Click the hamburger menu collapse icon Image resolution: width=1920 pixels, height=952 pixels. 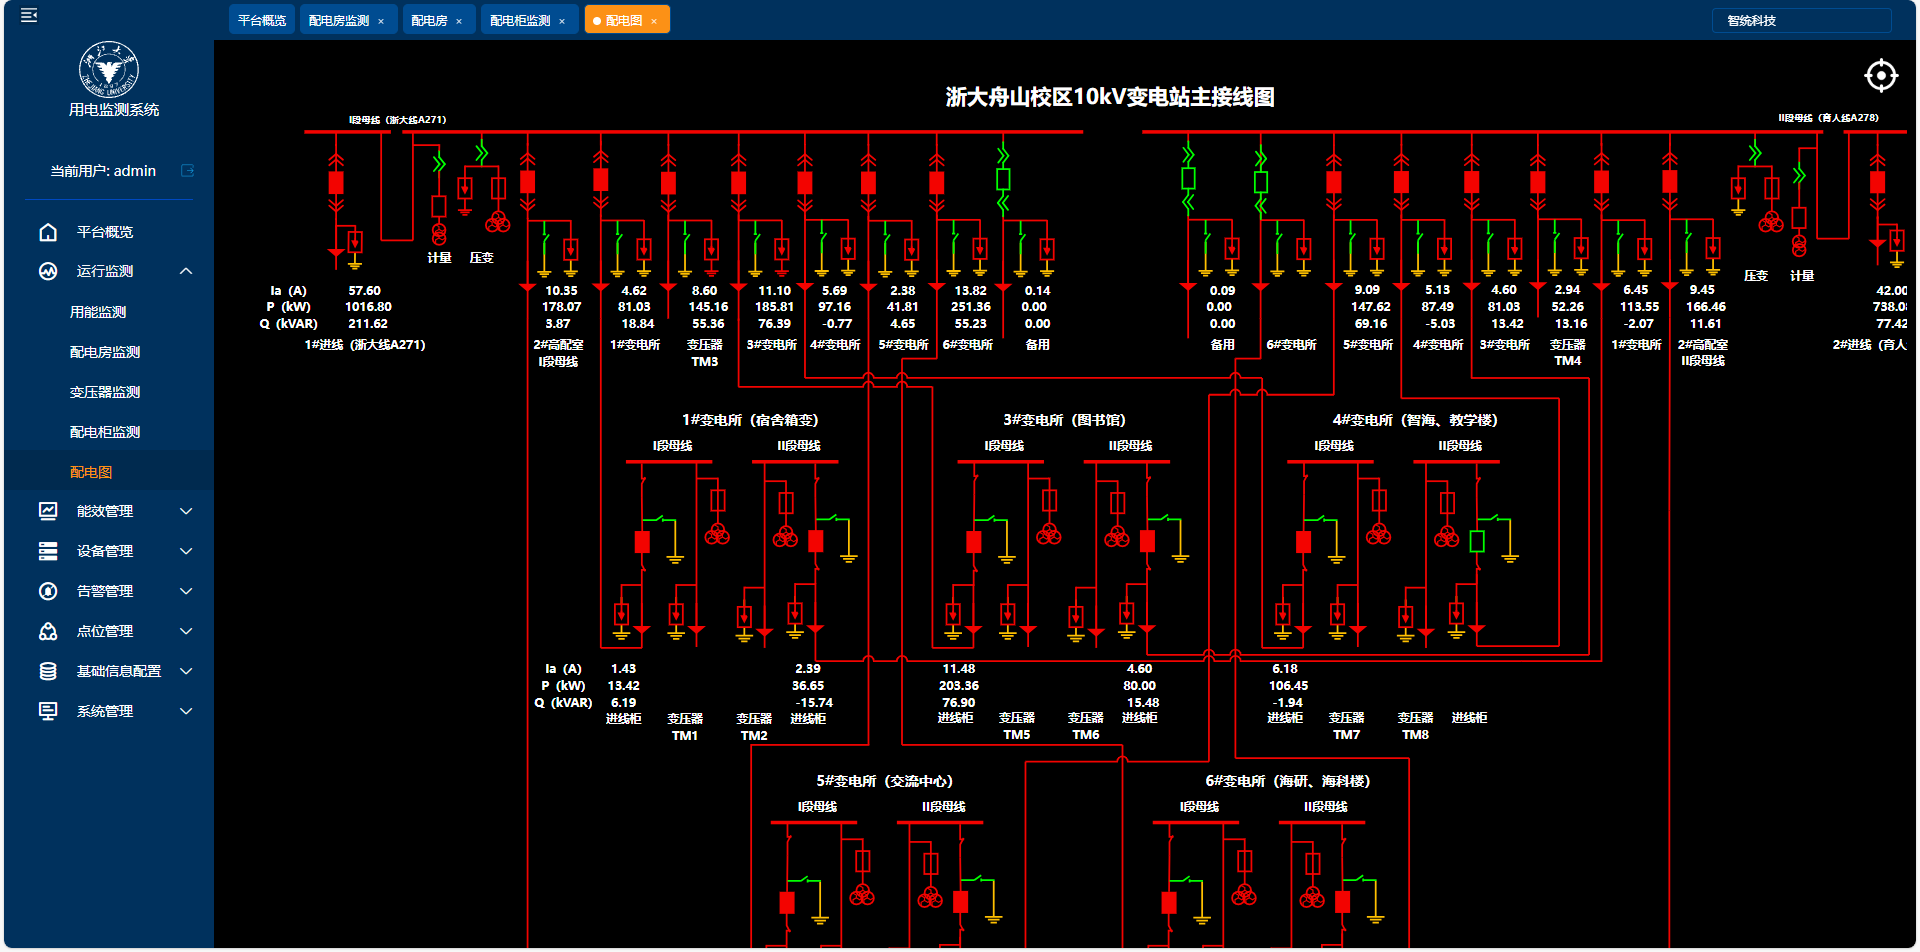coord(29,15)
